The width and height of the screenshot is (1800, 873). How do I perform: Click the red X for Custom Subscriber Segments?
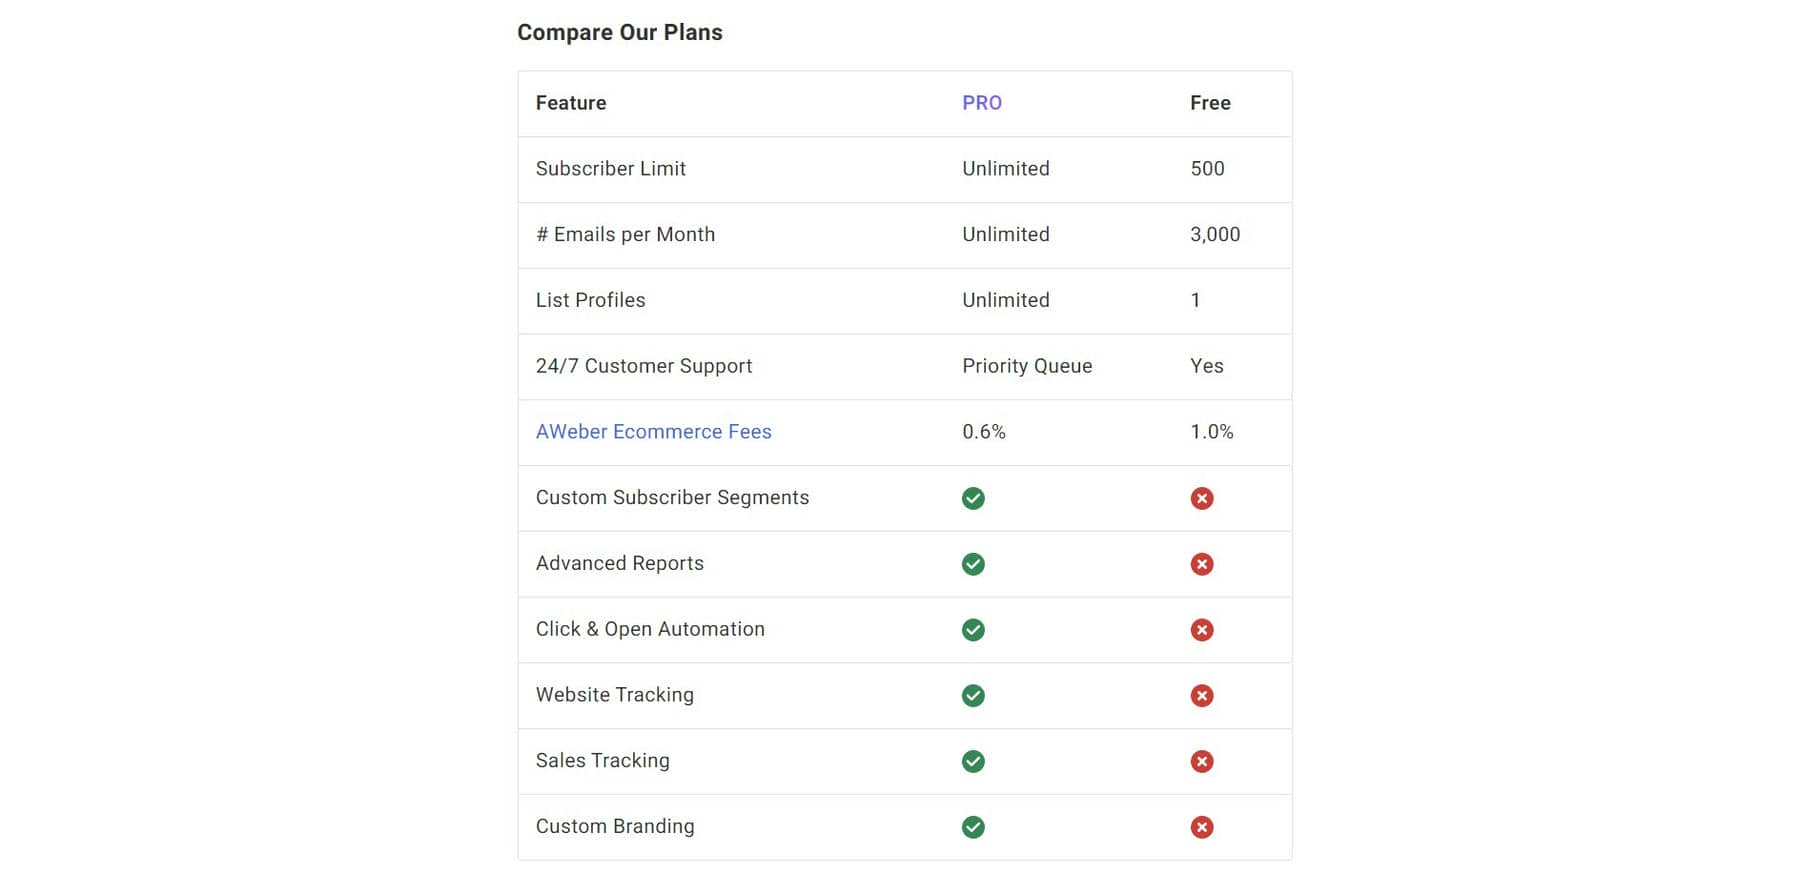click(x=1202, y=498)
